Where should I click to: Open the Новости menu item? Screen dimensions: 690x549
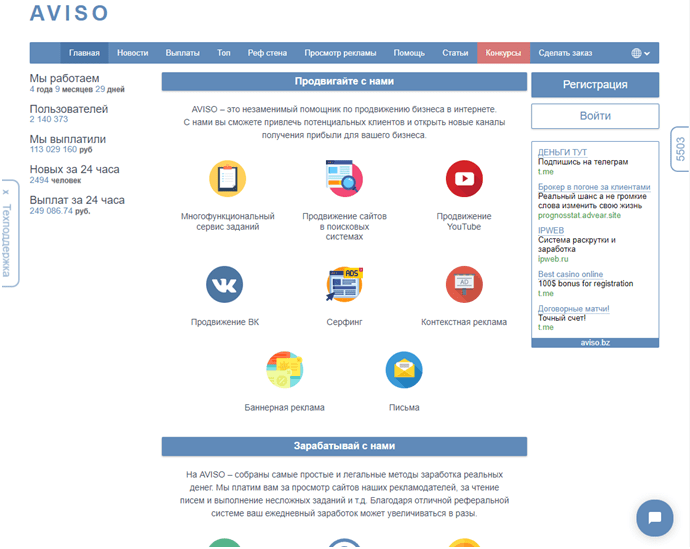(132, 53)
